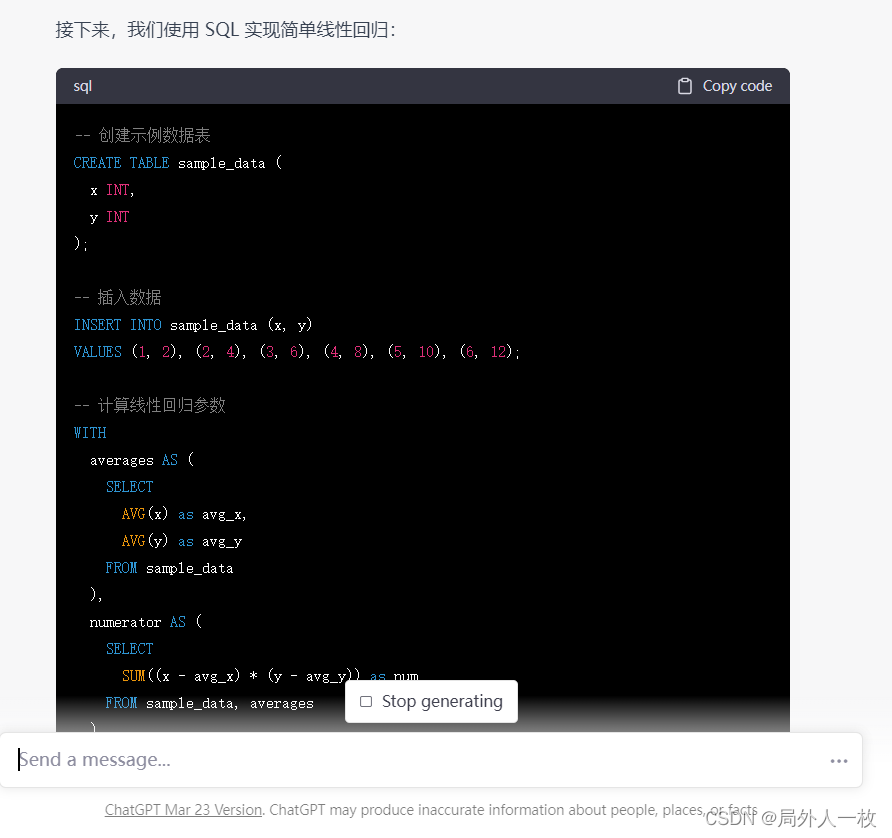
Task: Click the heading 接下来，我们使用 SQL 实现简单线性回归
Action: (225, 30)
